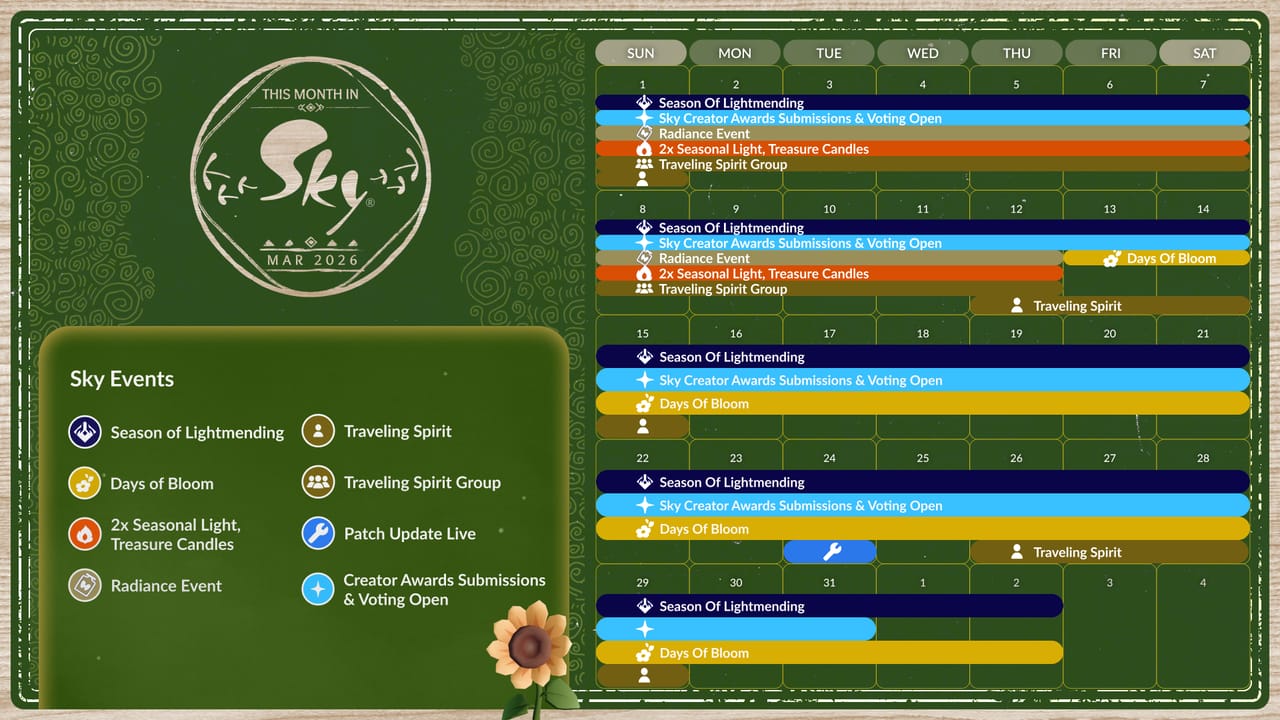The image size is (1280, 720).
Task: Click the Traveling Spirit icon on March 15
Action: (643, 426)
